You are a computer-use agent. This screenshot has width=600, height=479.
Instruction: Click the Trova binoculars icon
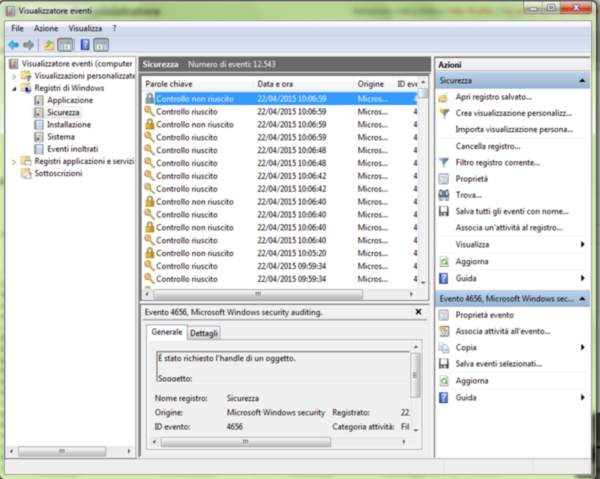pyautogui.click(x=443, y=195)
